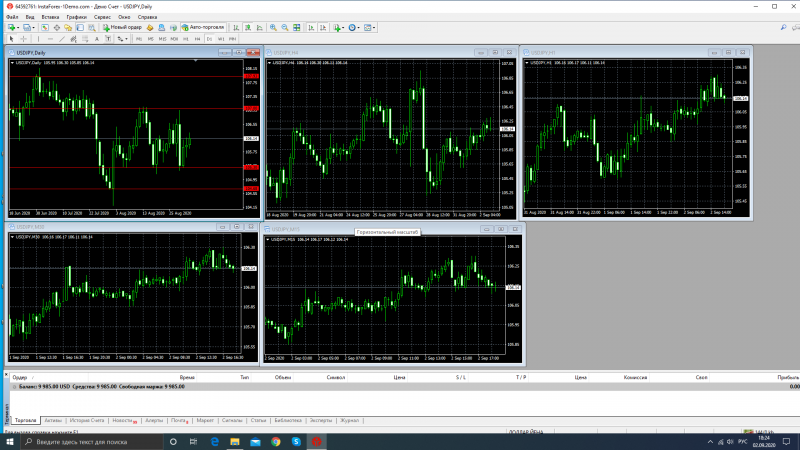Draw a vertical line tool
The width and height of the screenshot is (800, 450).
(38, 39)
